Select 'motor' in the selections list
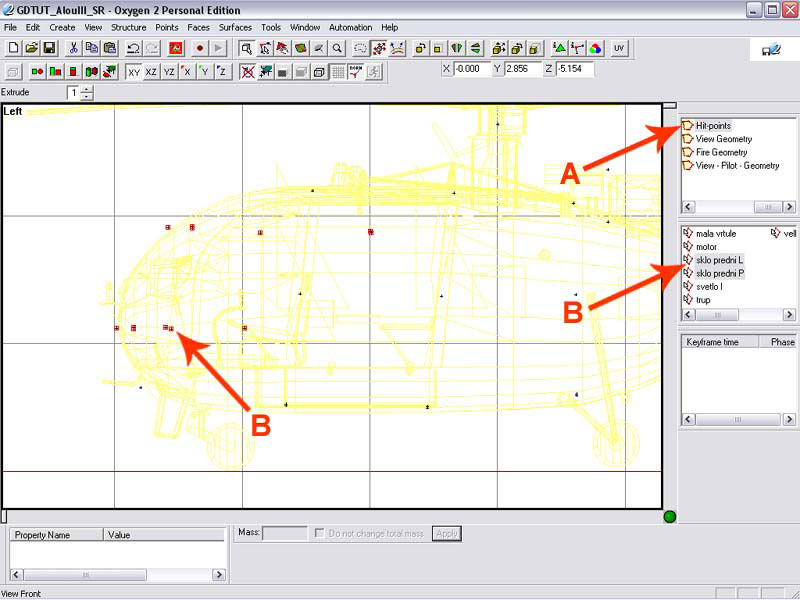The width and height of the screenshot is (800, 600). [x=706, y=247]
